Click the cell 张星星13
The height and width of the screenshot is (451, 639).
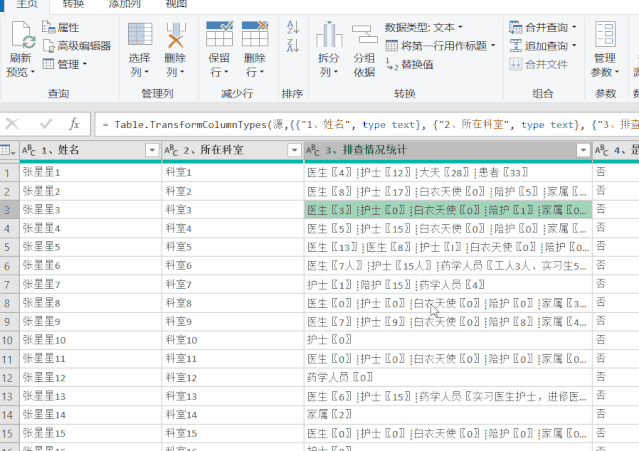click(90, 396)
